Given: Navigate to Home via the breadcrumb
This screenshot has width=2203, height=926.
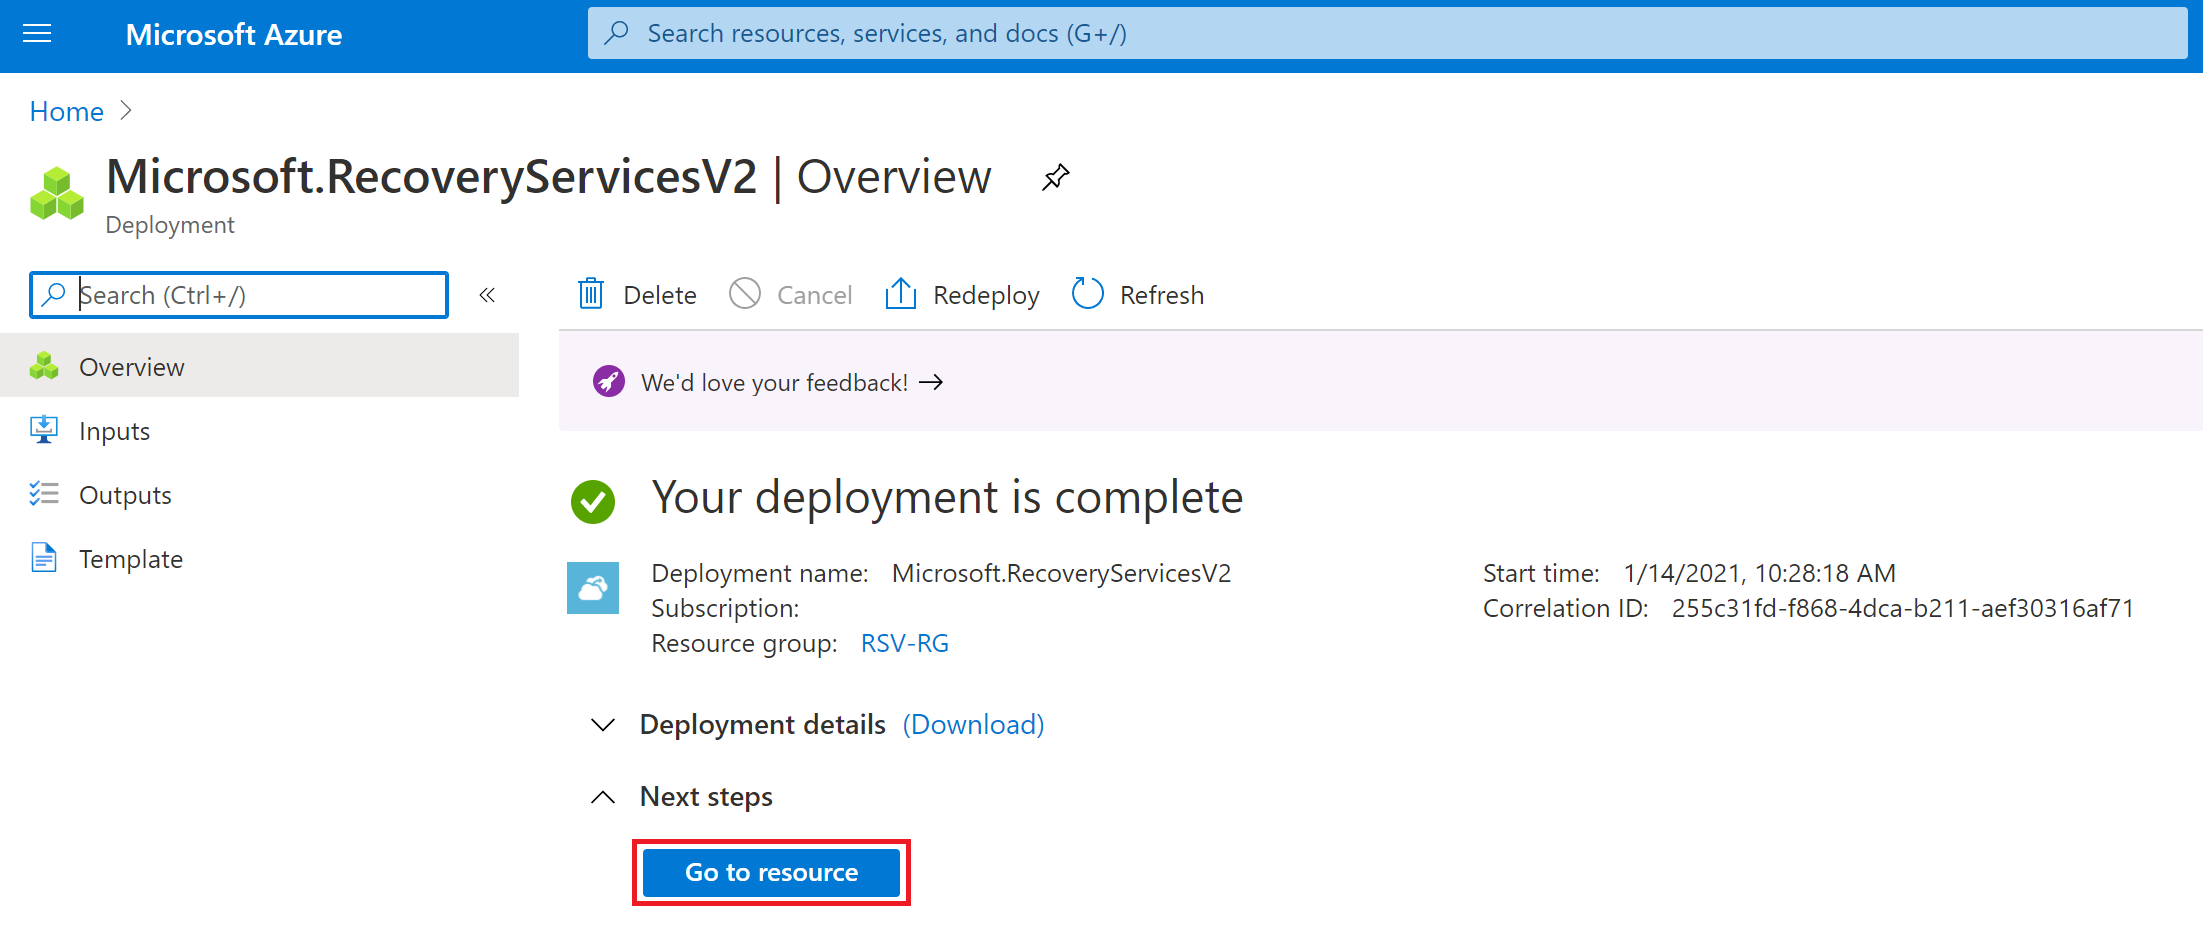Looking at the screenshot, I should [x=66, y=111].
